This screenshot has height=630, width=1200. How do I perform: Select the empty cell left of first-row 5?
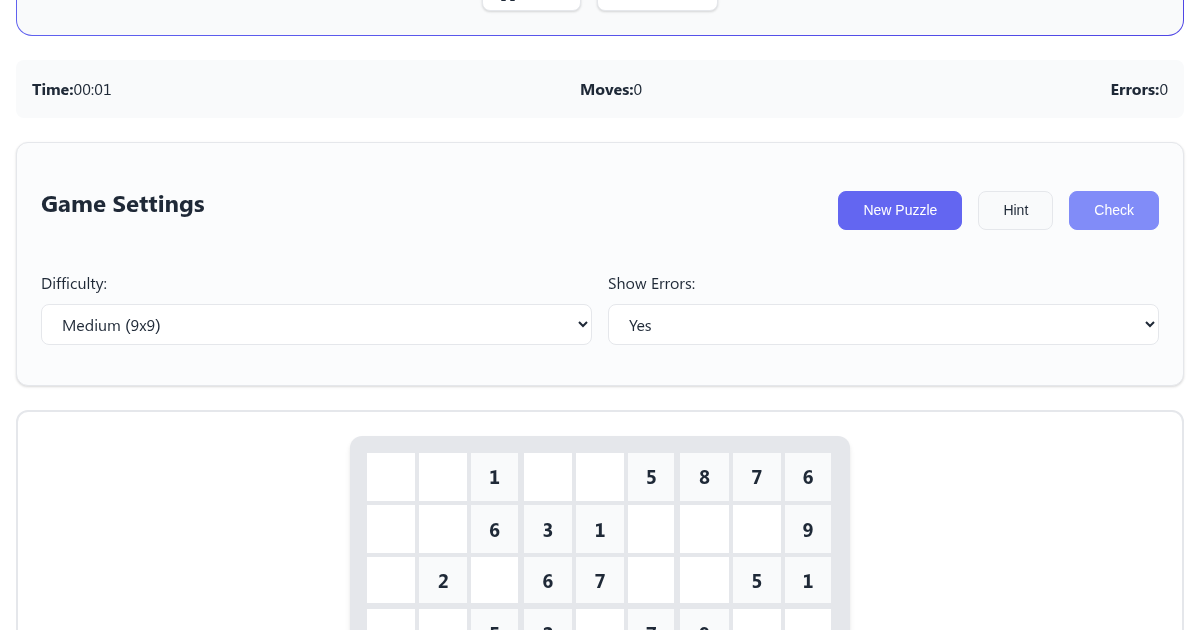[x=600, y=477]
